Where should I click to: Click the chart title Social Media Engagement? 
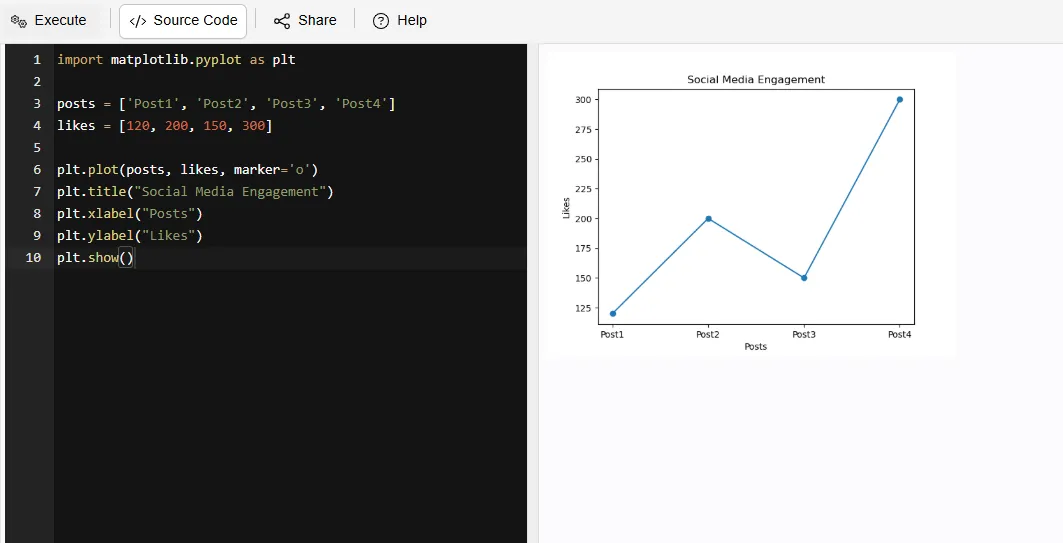click(756, 79)
